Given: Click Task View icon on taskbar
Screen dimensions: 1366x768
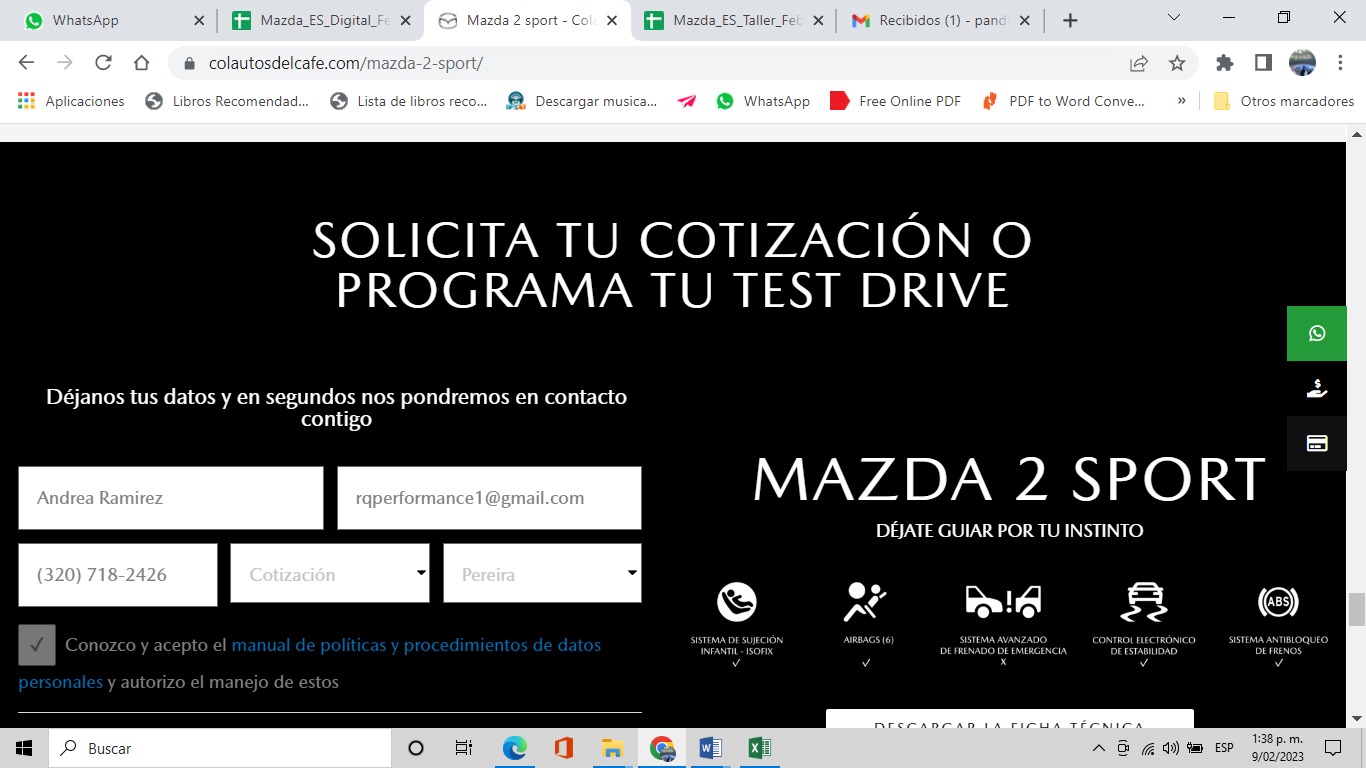Looking at the screenshot, I should coord(464,748).
